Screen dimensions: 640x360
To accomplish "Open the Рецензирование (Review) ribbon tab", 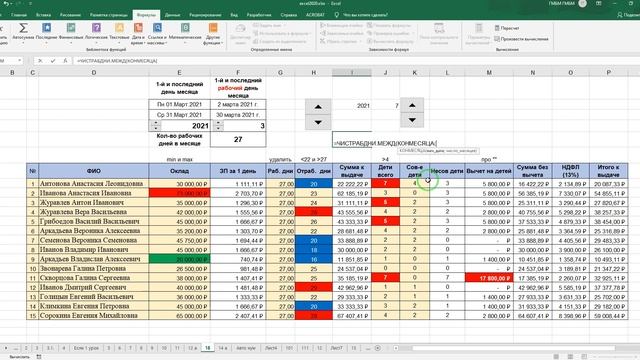I will click(205, 15).
